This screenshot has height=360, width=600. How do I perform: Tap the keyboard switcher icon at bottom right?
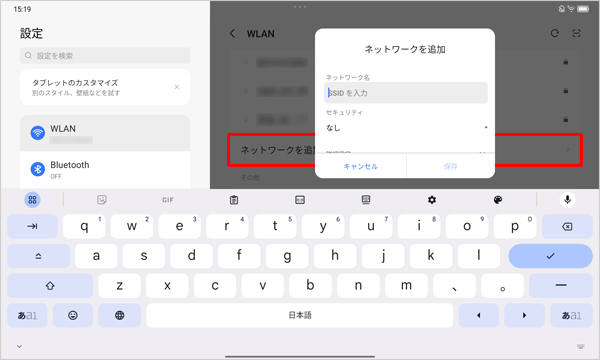click(x=580, y=347)
